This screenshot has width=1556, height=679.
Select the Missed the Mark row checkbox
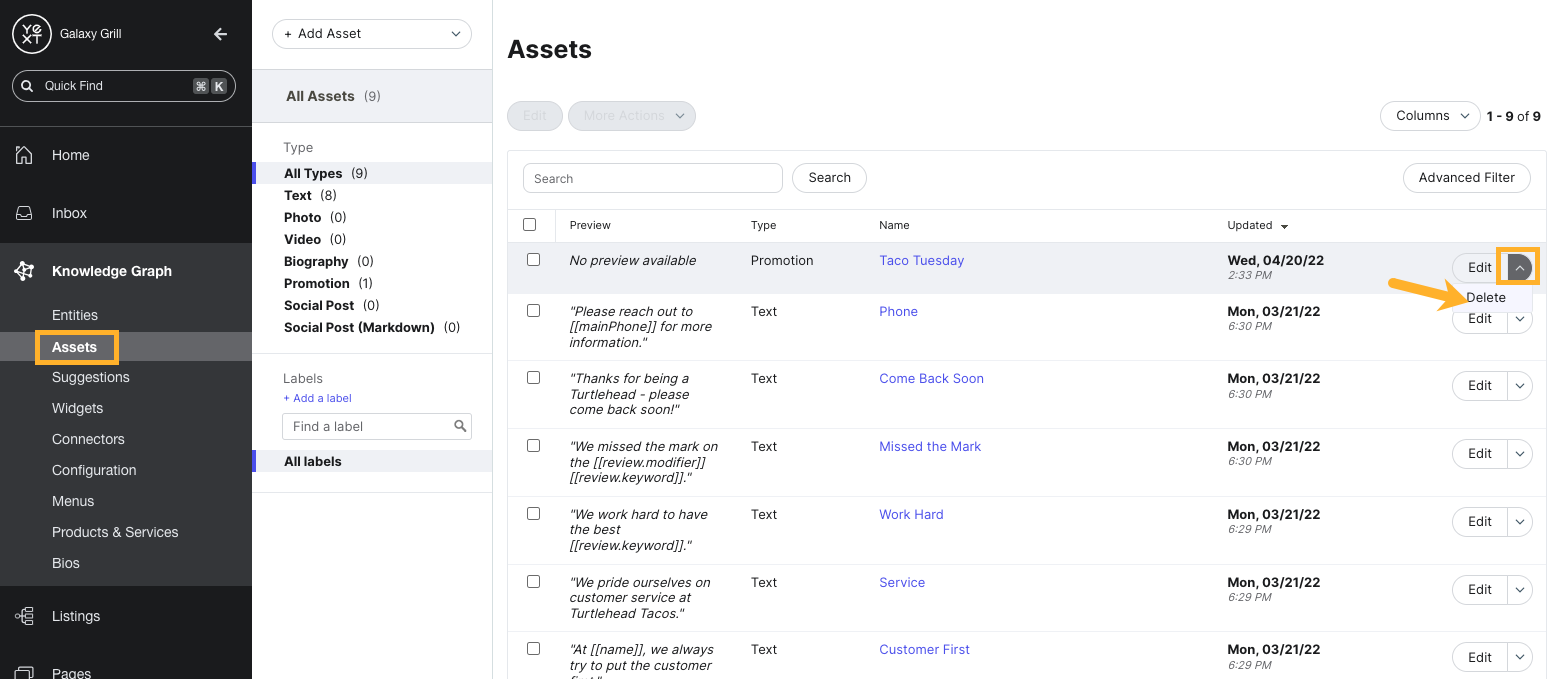533,446
